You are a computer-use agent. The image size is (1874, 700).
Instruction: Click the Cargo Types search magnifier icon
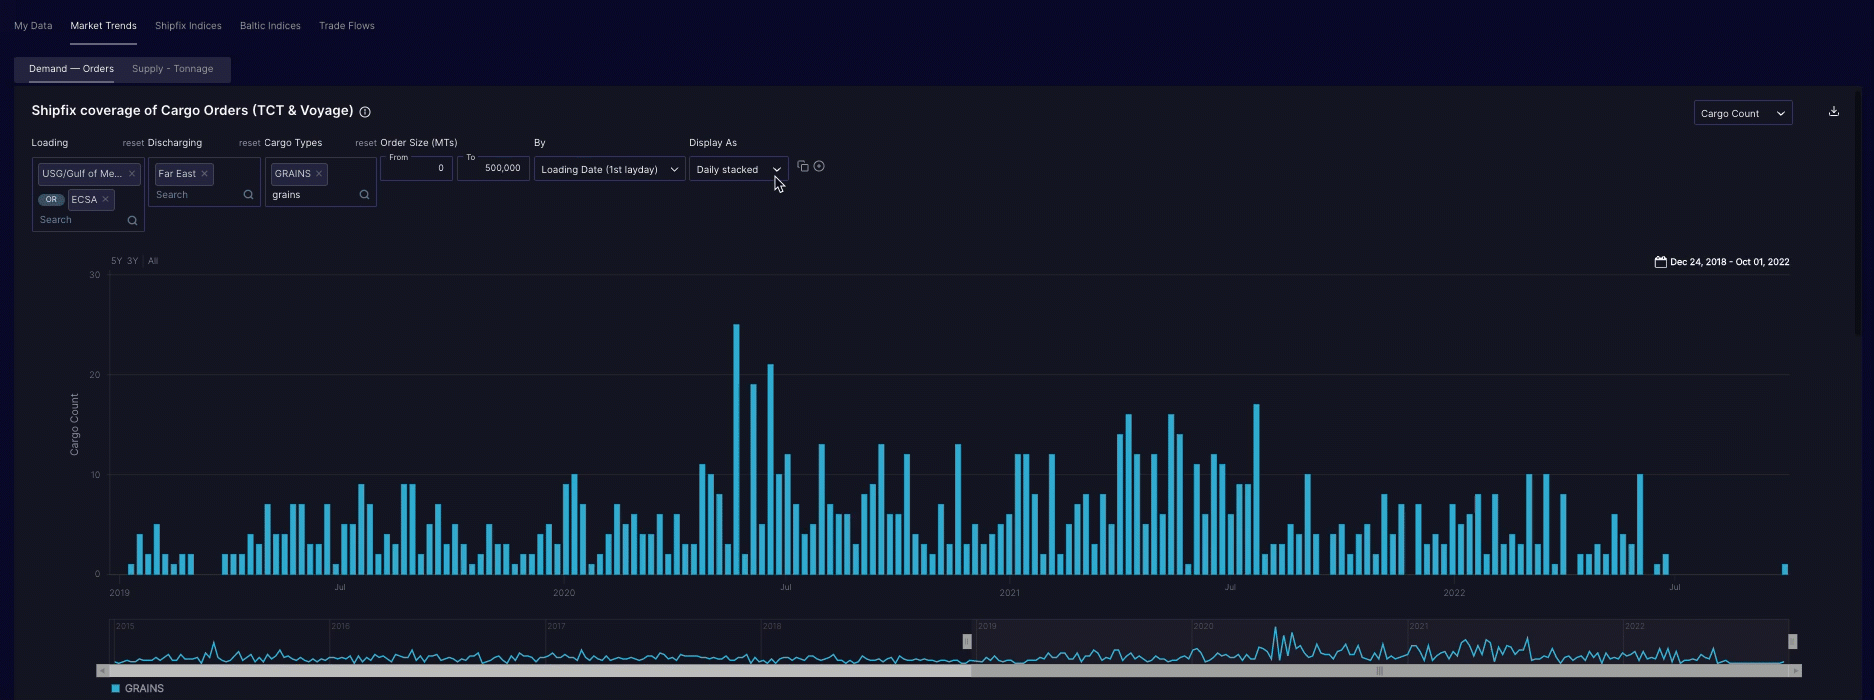coord(364,195)
